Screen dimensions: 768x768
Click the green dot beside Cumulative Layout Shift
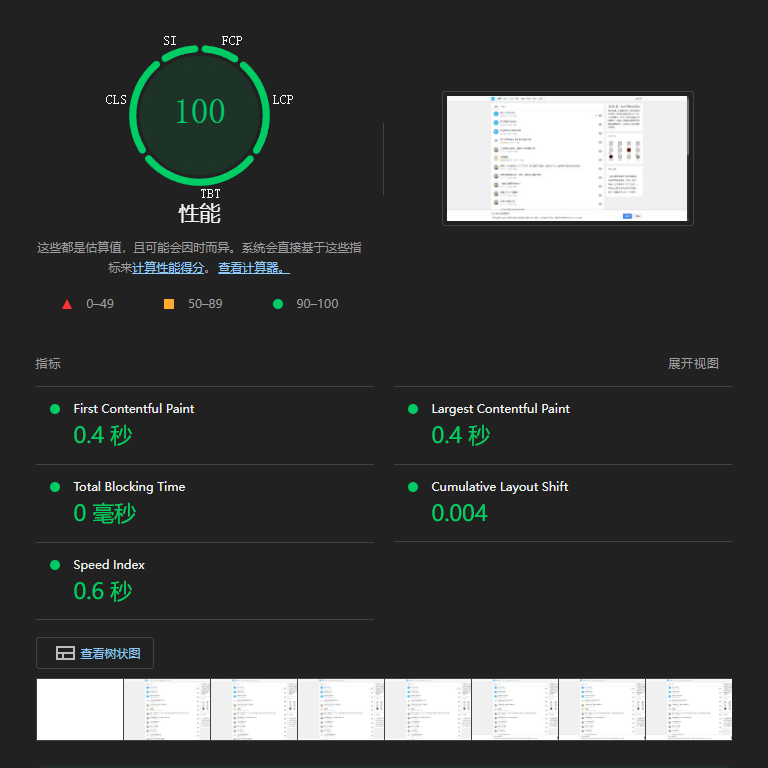coord(413,487)
